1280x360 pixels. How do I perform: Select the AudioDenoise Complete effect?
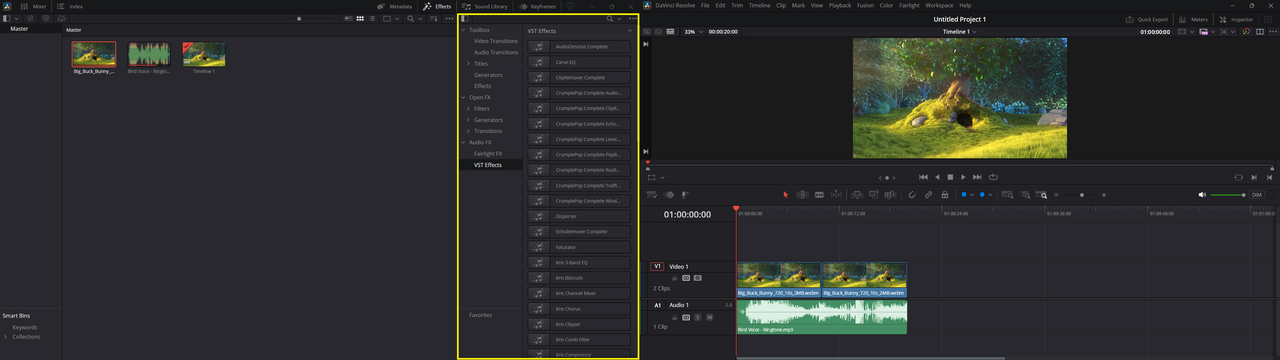click(x=580, y=47)
